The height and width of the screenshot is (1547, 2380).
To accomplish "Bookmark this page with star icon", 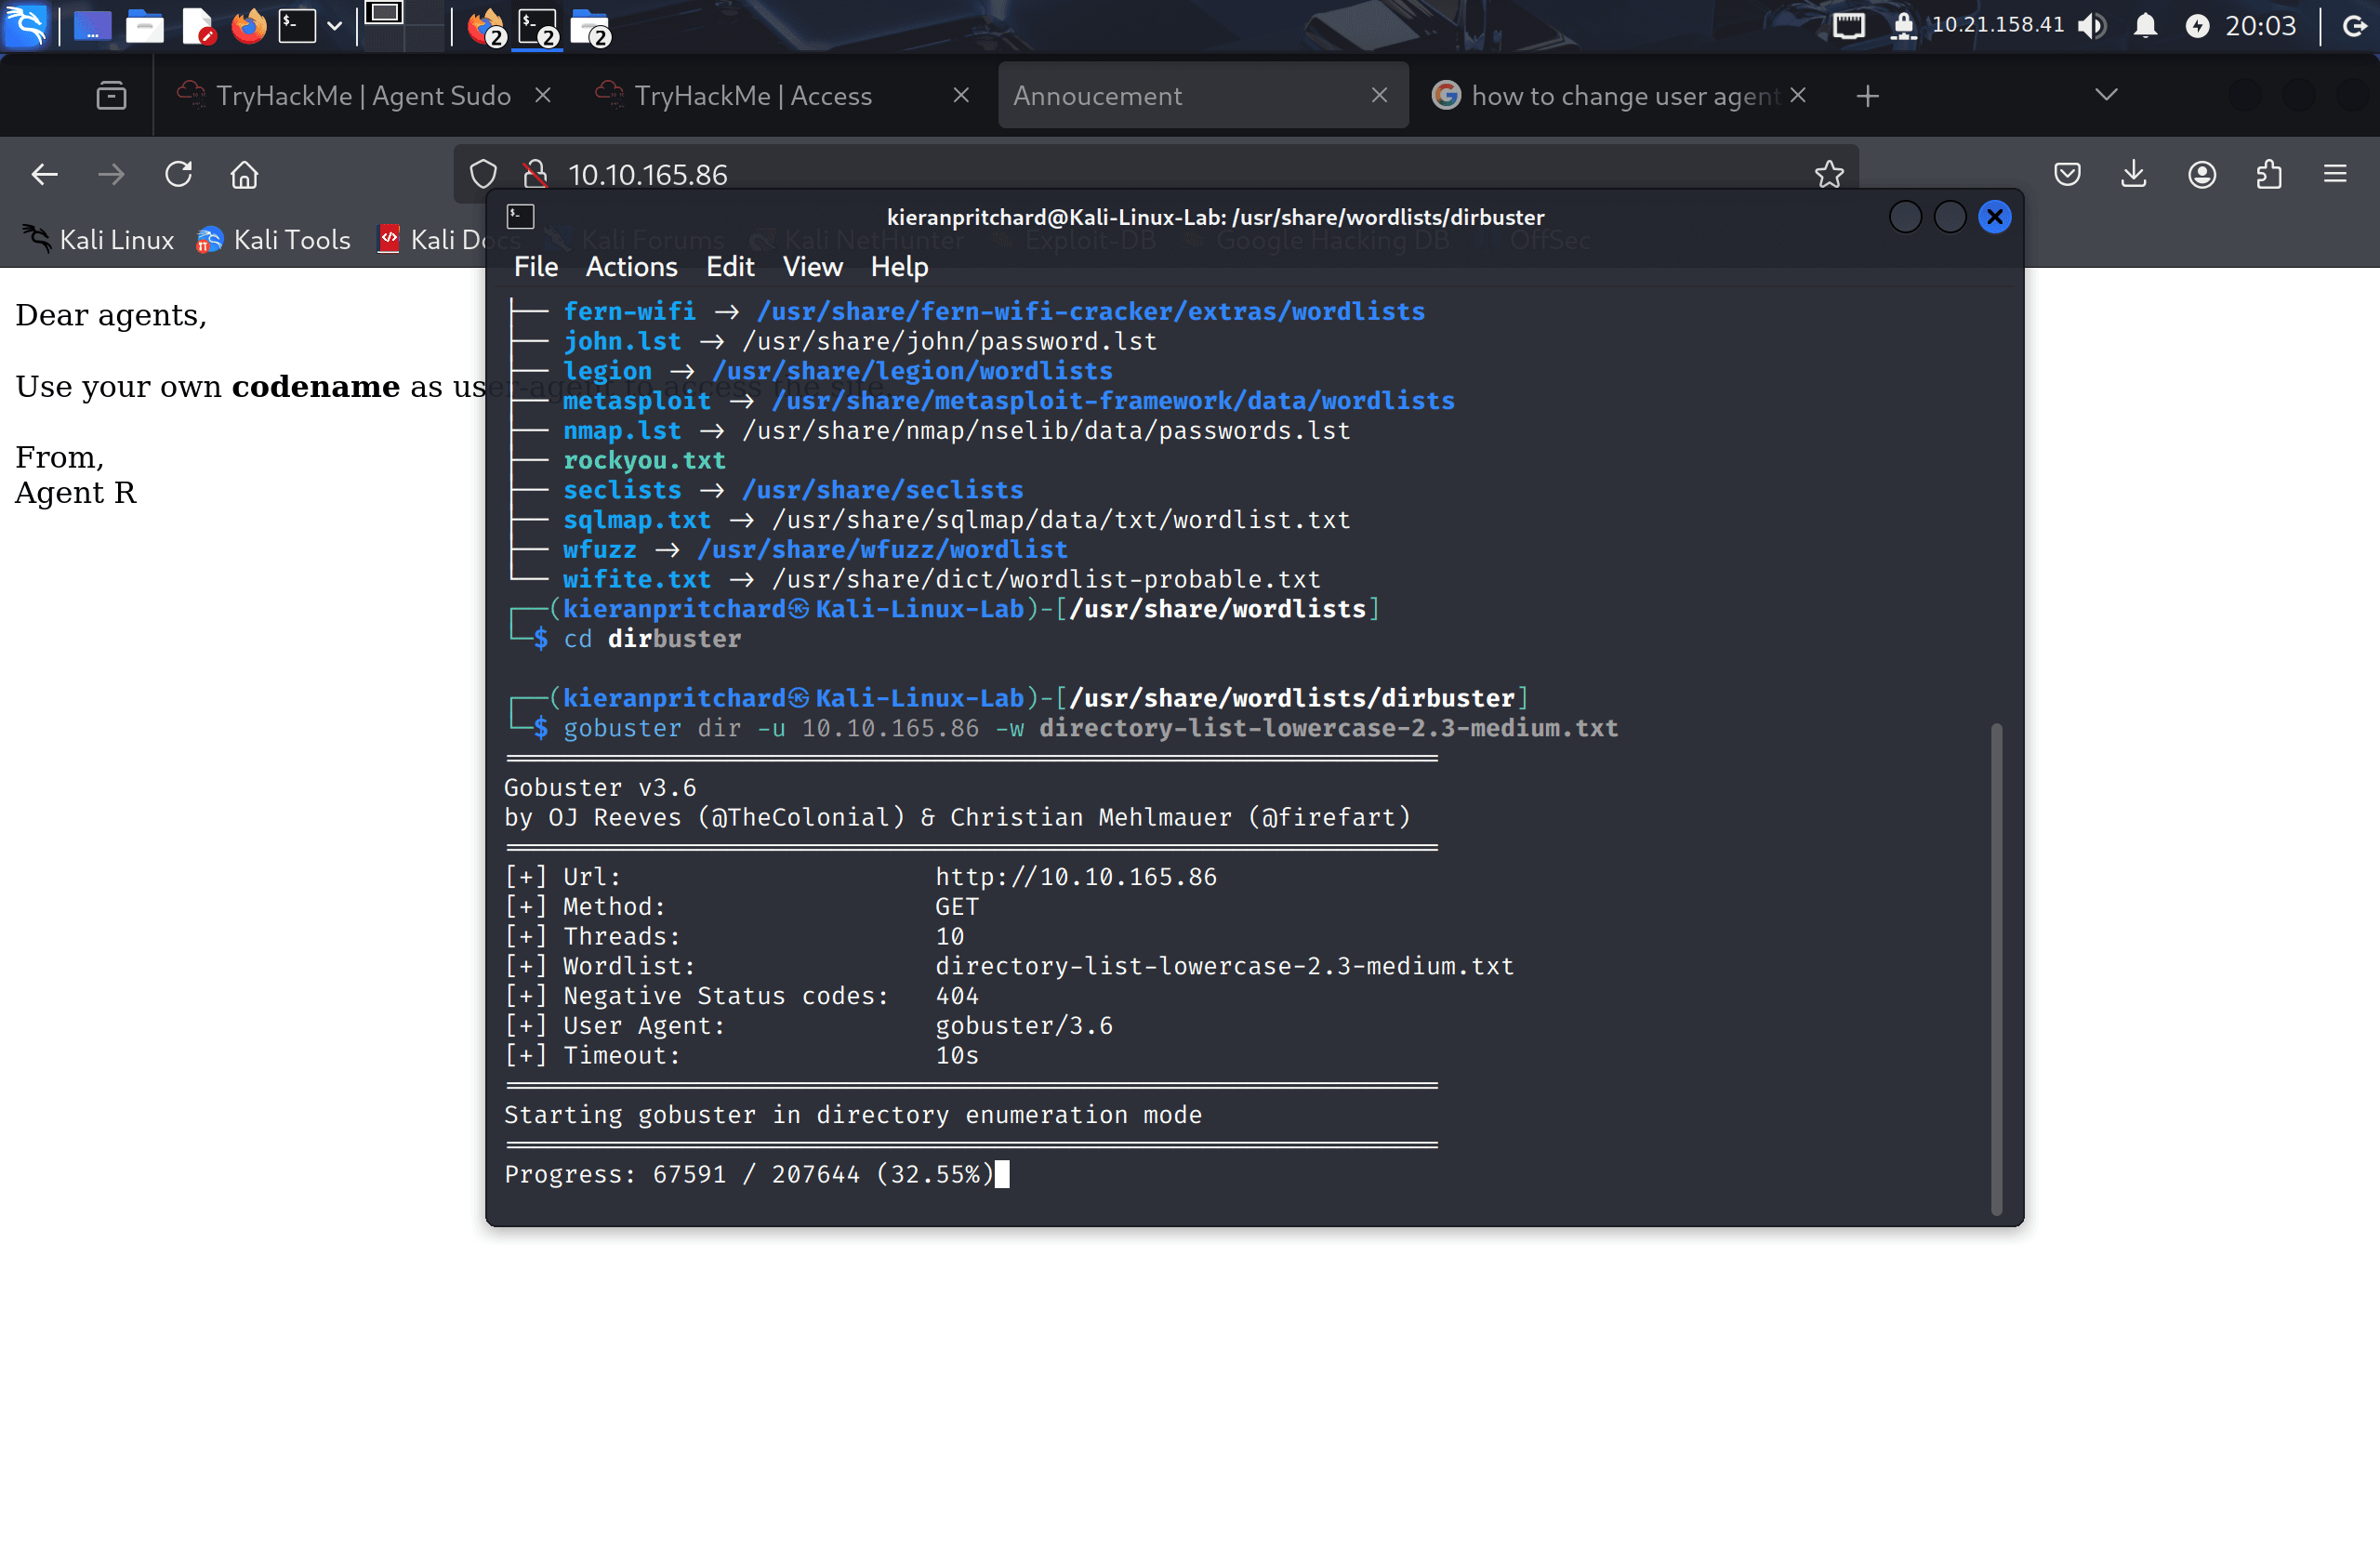I will [x=1829, y=175].
